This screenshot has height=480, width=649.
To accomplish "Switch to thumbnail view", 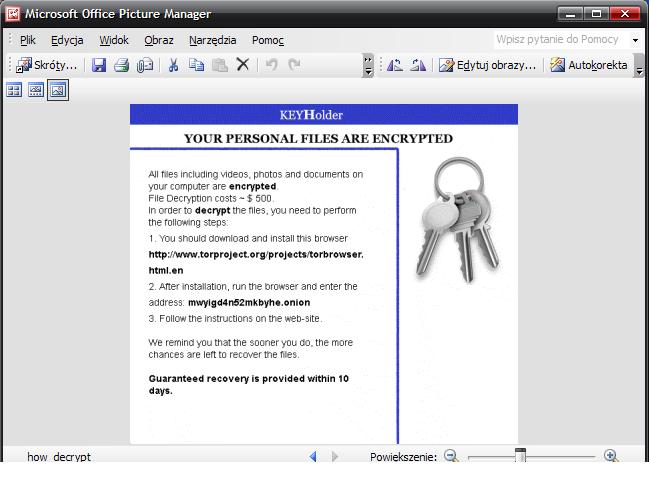I will pos(14,90).
